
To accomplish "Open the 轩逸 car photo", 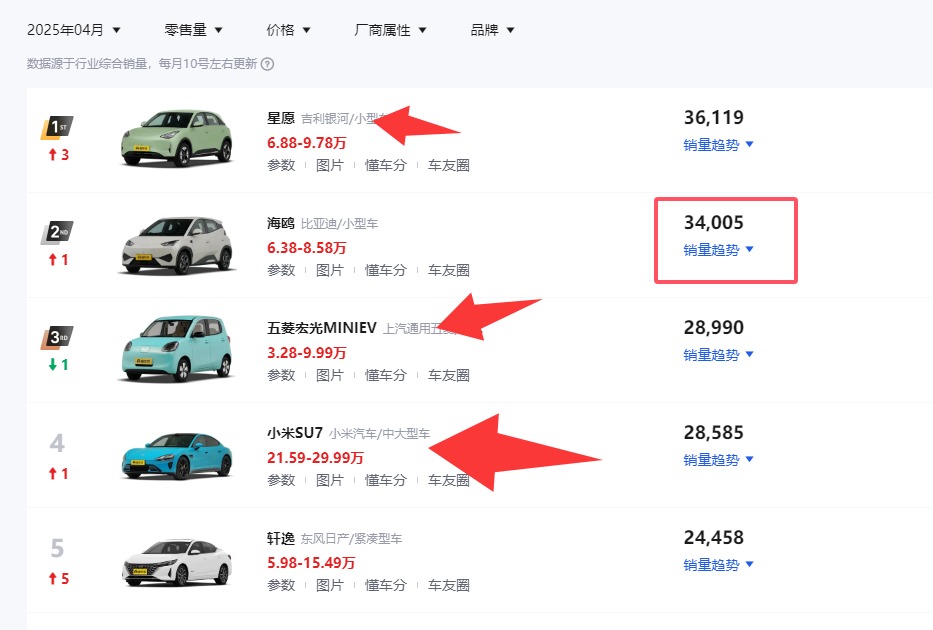I will (177, 561).
